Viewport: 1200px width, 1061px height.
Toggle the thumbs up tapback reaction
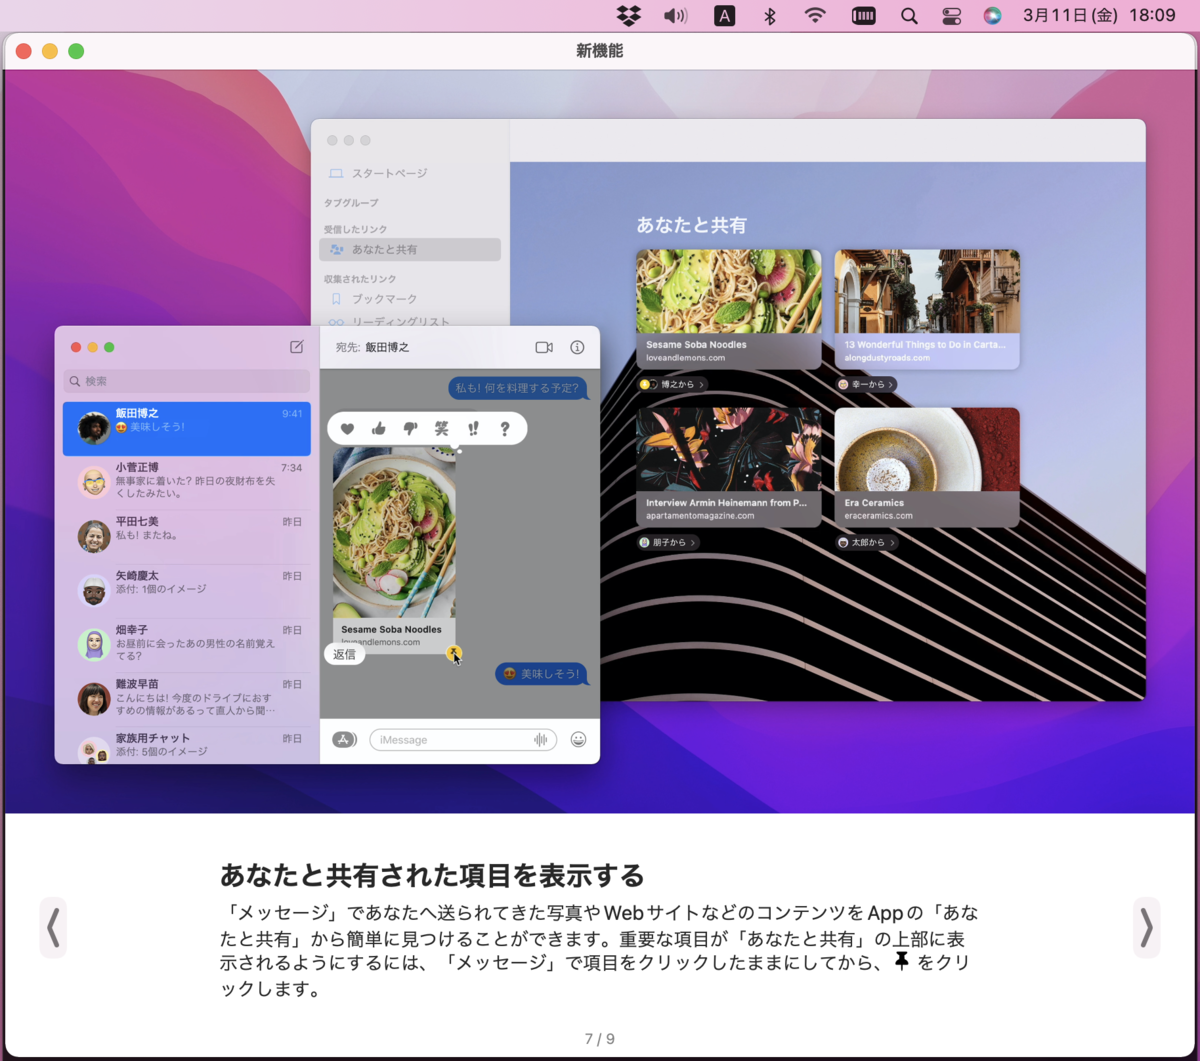coord(377,428)
